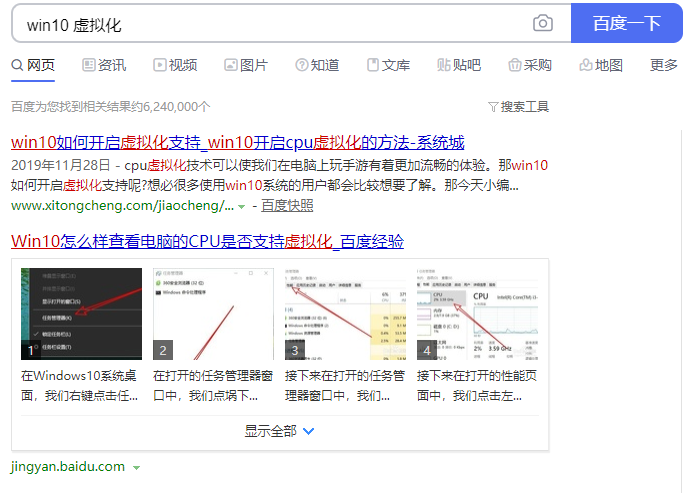Open step 2 task manager thumbnail
The width and height of the screenshot is (686, 493).
(213, 314)
